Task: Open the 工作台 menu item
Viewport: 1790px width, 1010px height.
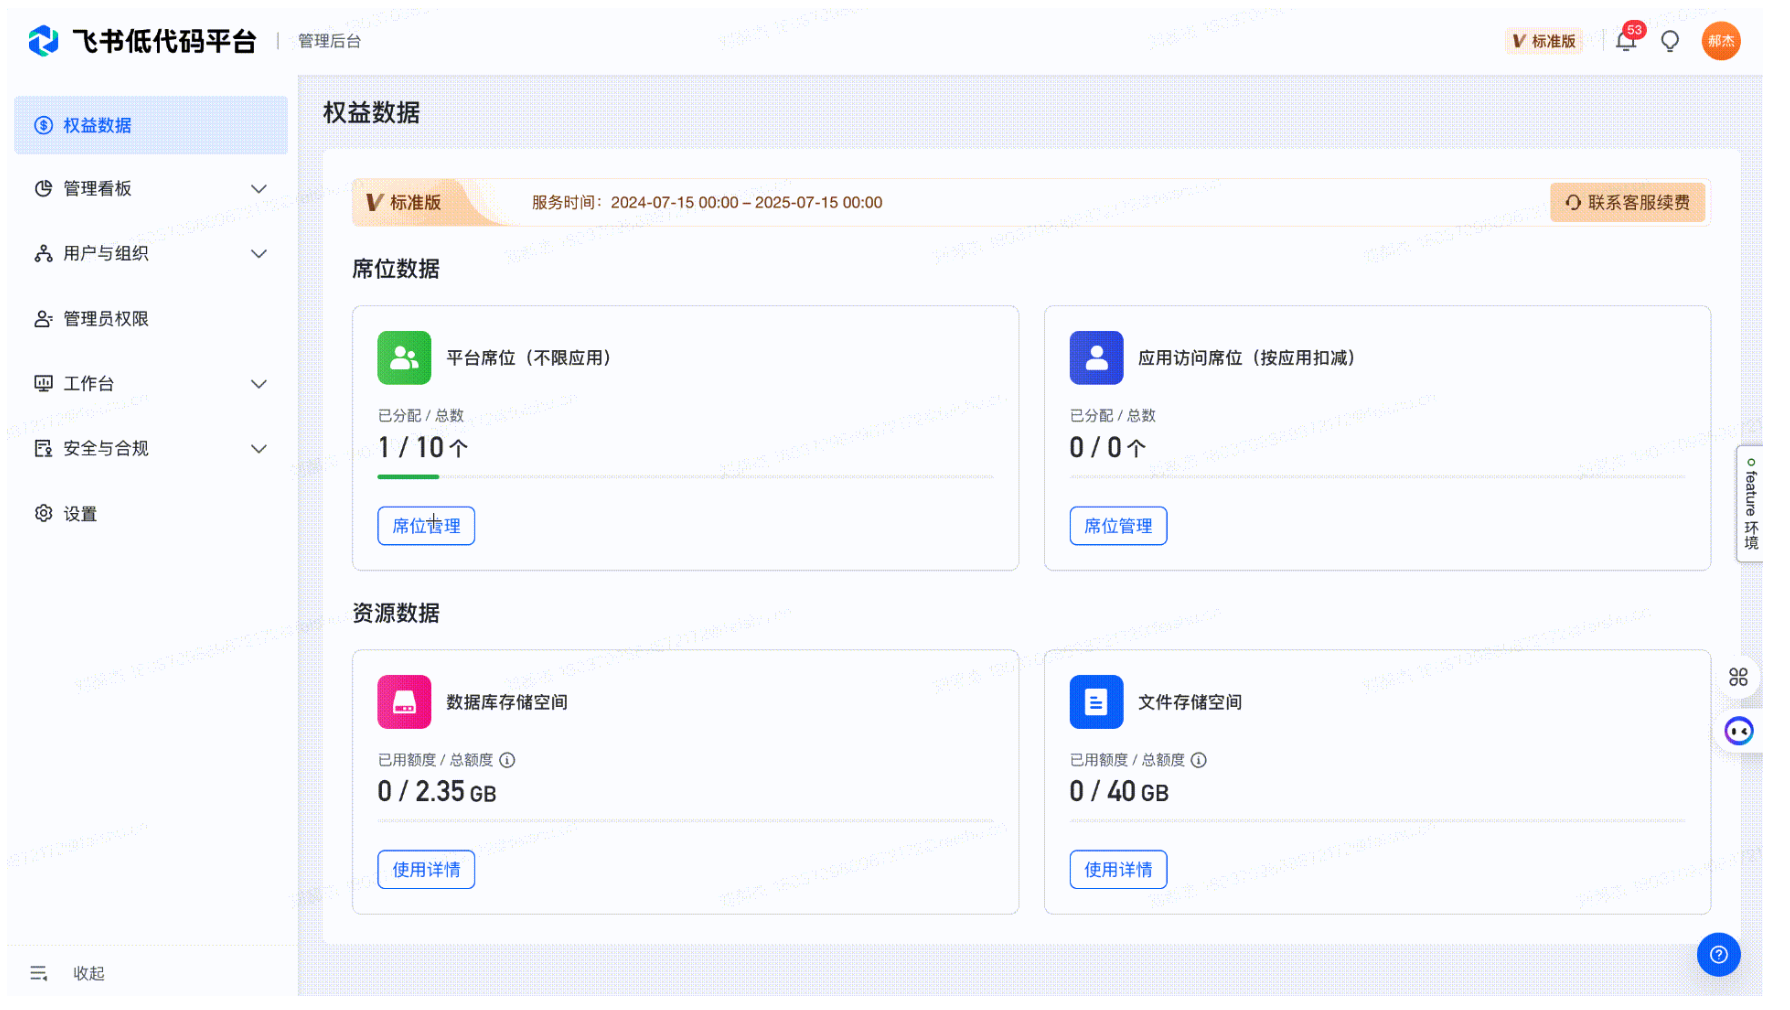Action: 151,384
